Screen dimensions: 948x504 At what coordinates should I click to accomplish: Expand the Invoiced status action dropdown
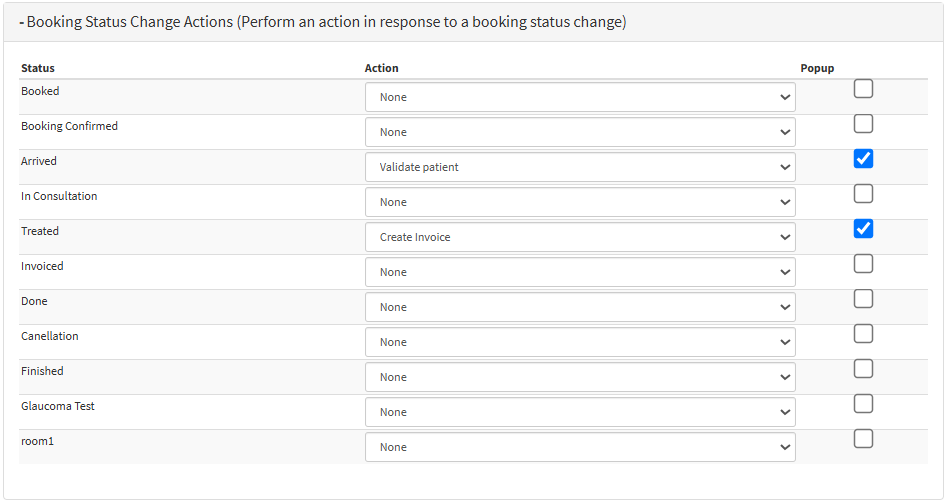click(x=580, y=273)
